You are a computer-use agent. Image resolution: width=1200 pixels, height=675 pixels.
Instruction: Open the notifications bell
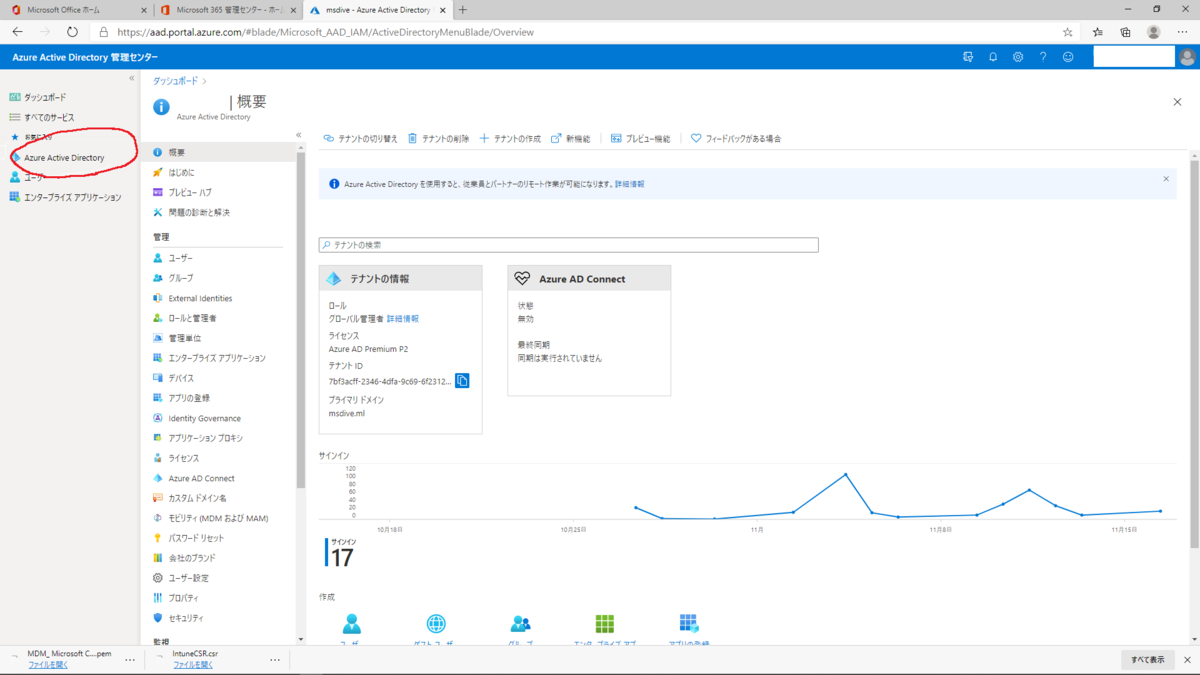(x=993, y=57)
